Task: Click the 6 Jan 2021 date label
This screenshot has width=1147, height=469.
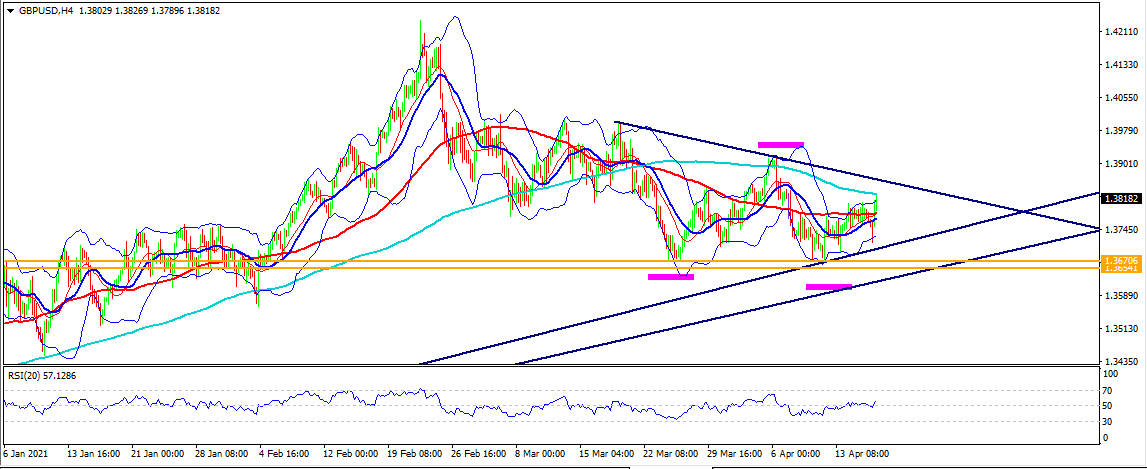Action: click(x=24, y=454)
